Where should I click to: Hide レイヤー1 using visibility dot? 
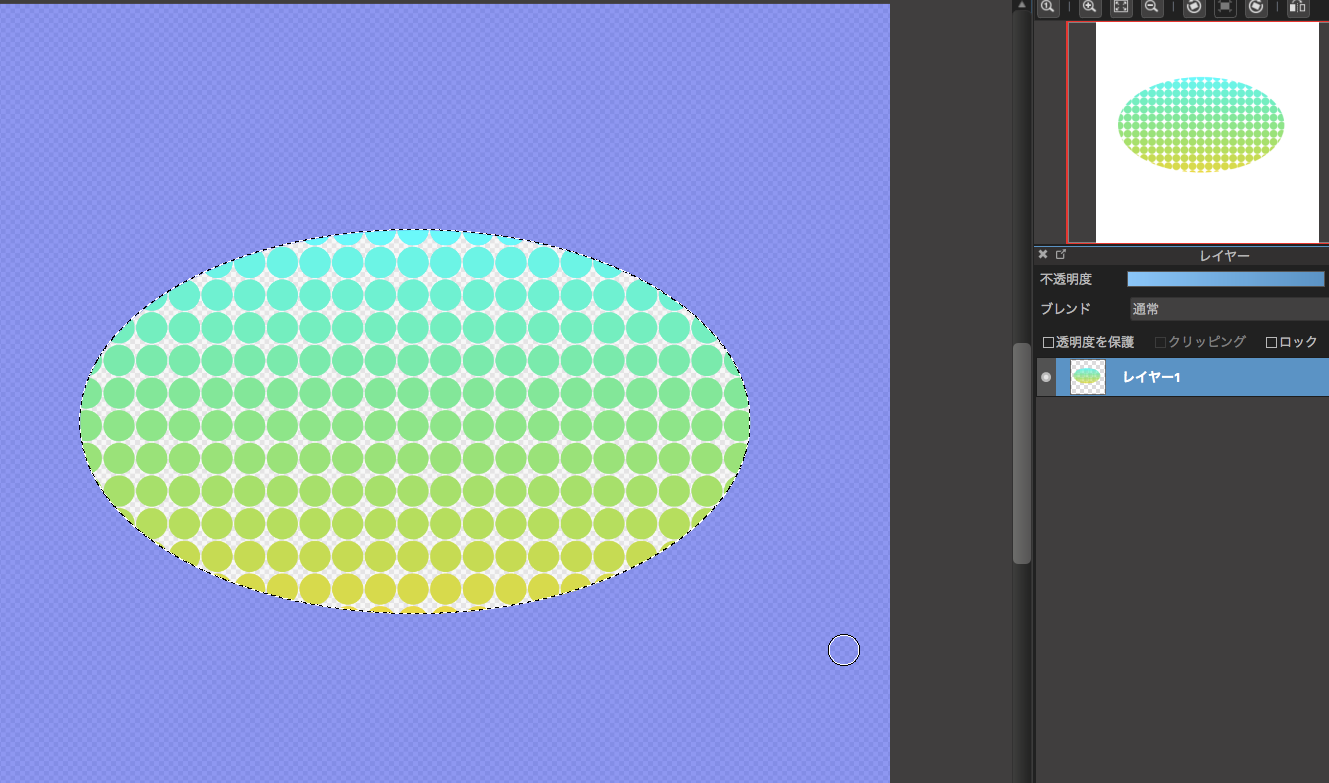pos(1046,377)
